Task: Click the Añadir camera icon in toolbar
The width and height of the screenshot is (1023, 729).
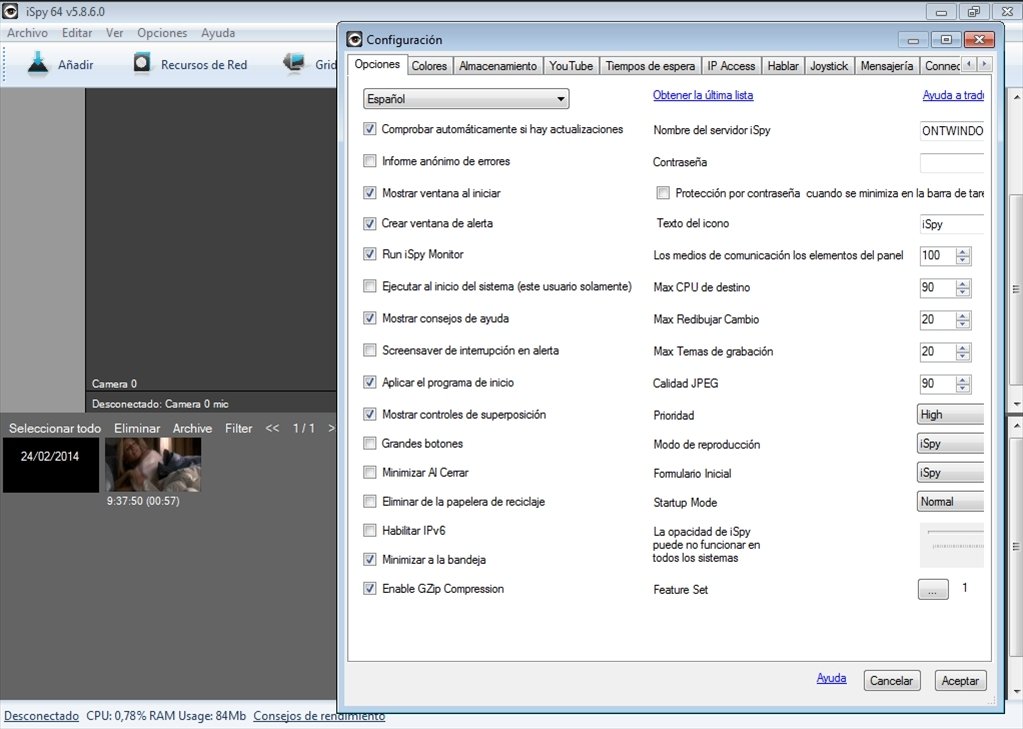Action: tap(38, 64)
